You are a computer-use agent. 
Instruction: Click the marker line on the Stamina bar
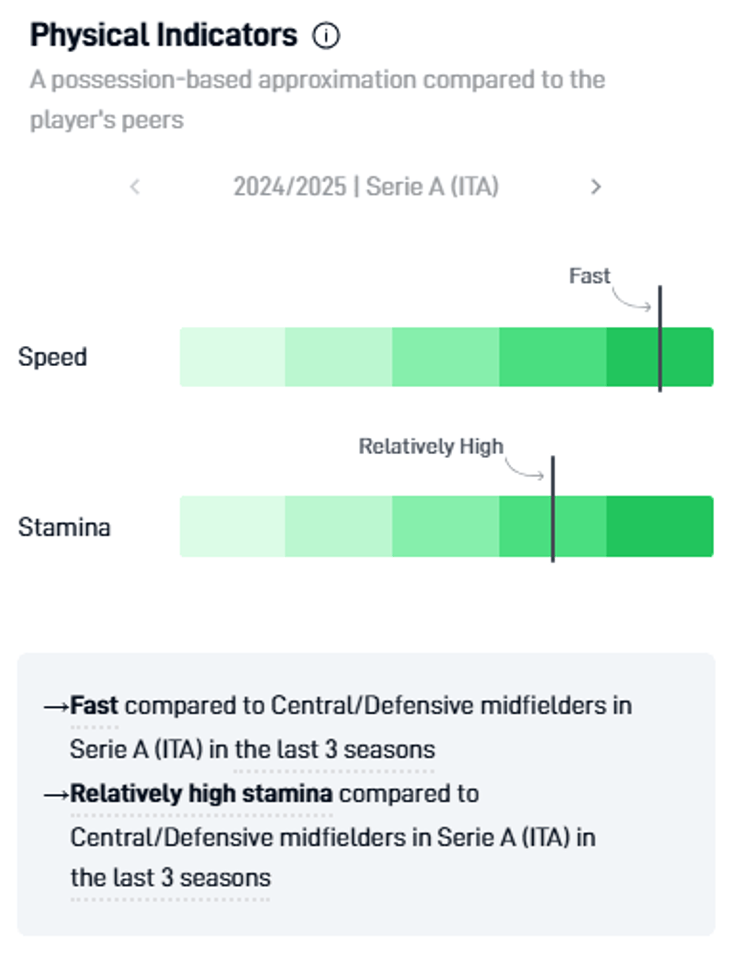554,510
